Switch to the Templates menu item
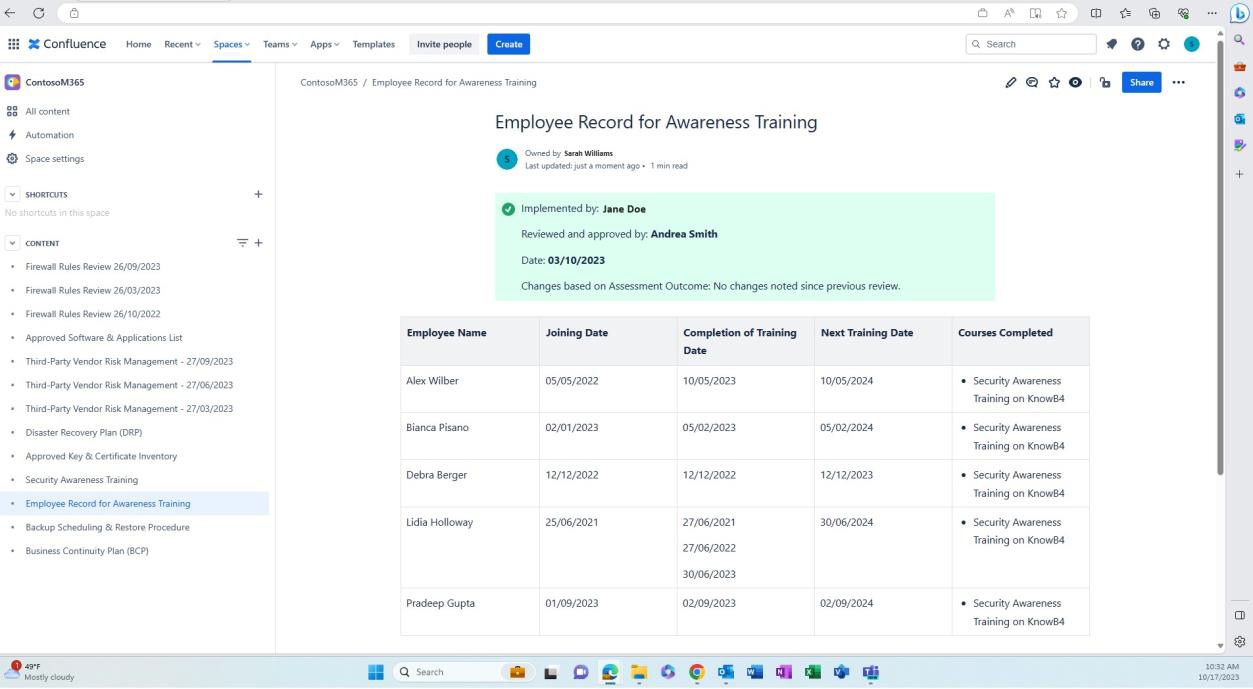The width and height of the screenshot is (1253, 689). 372,44
